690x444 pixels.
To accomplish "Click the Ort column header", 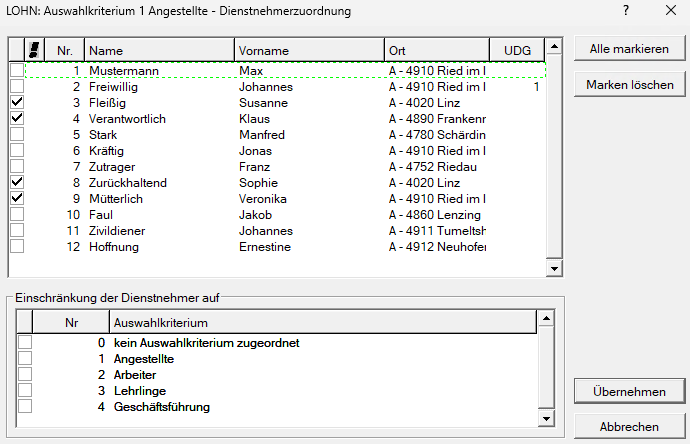I will [x=436, y=49].
